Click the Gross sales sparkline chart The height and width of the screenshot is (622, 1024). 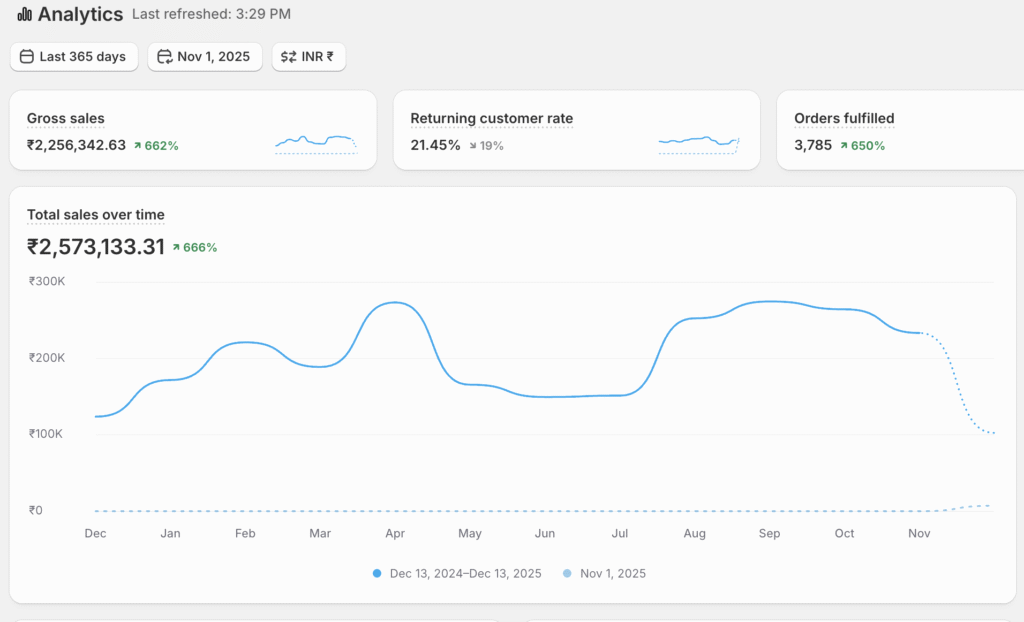click(316, 144)
